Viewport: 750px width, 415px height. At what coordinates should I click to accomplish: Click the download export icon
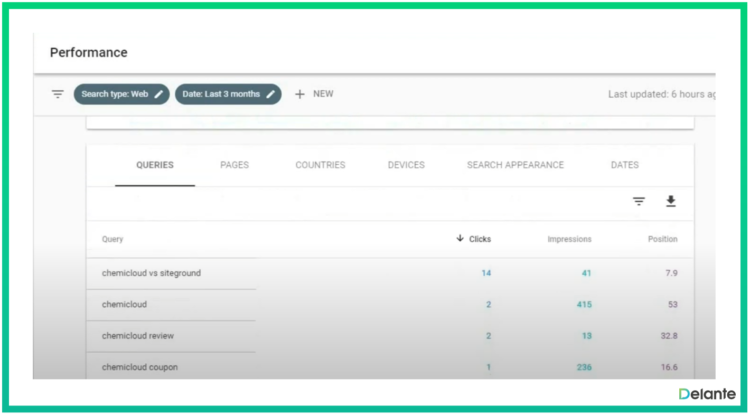tap(671, 202)
